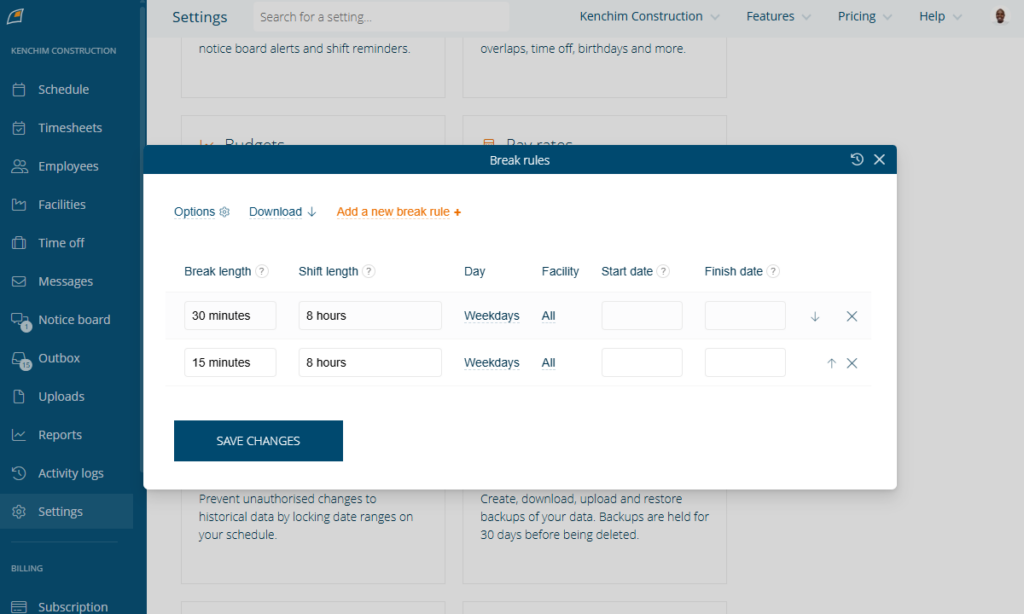This screenshot has width=1024, height=614.
Task: Click the Activity logs history icon
Action: tap(19, 473)
